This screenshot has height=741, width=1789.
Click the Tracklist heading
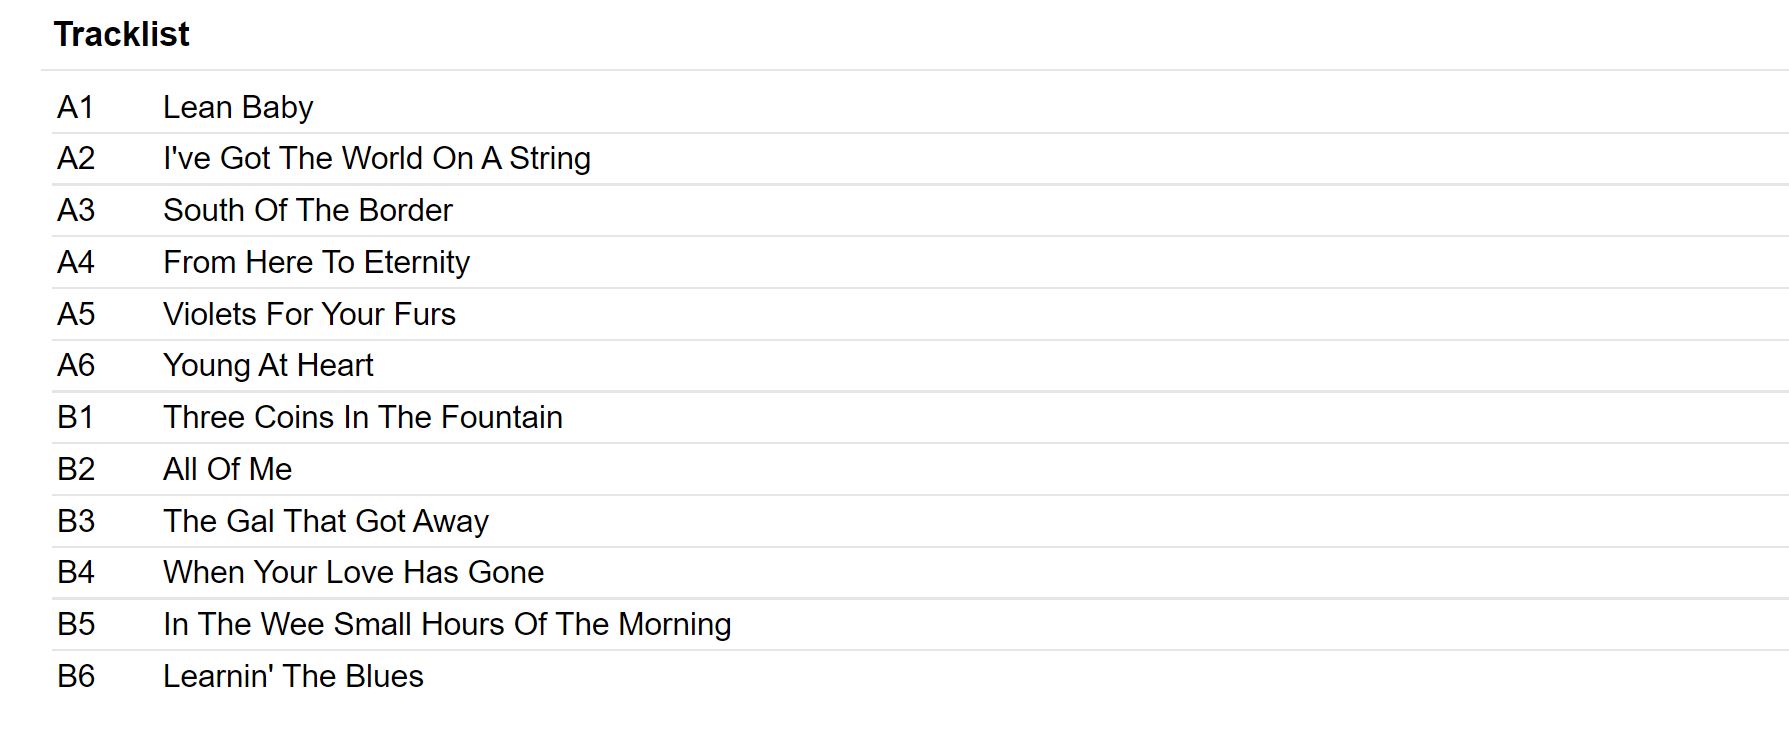tap(121, 35)
